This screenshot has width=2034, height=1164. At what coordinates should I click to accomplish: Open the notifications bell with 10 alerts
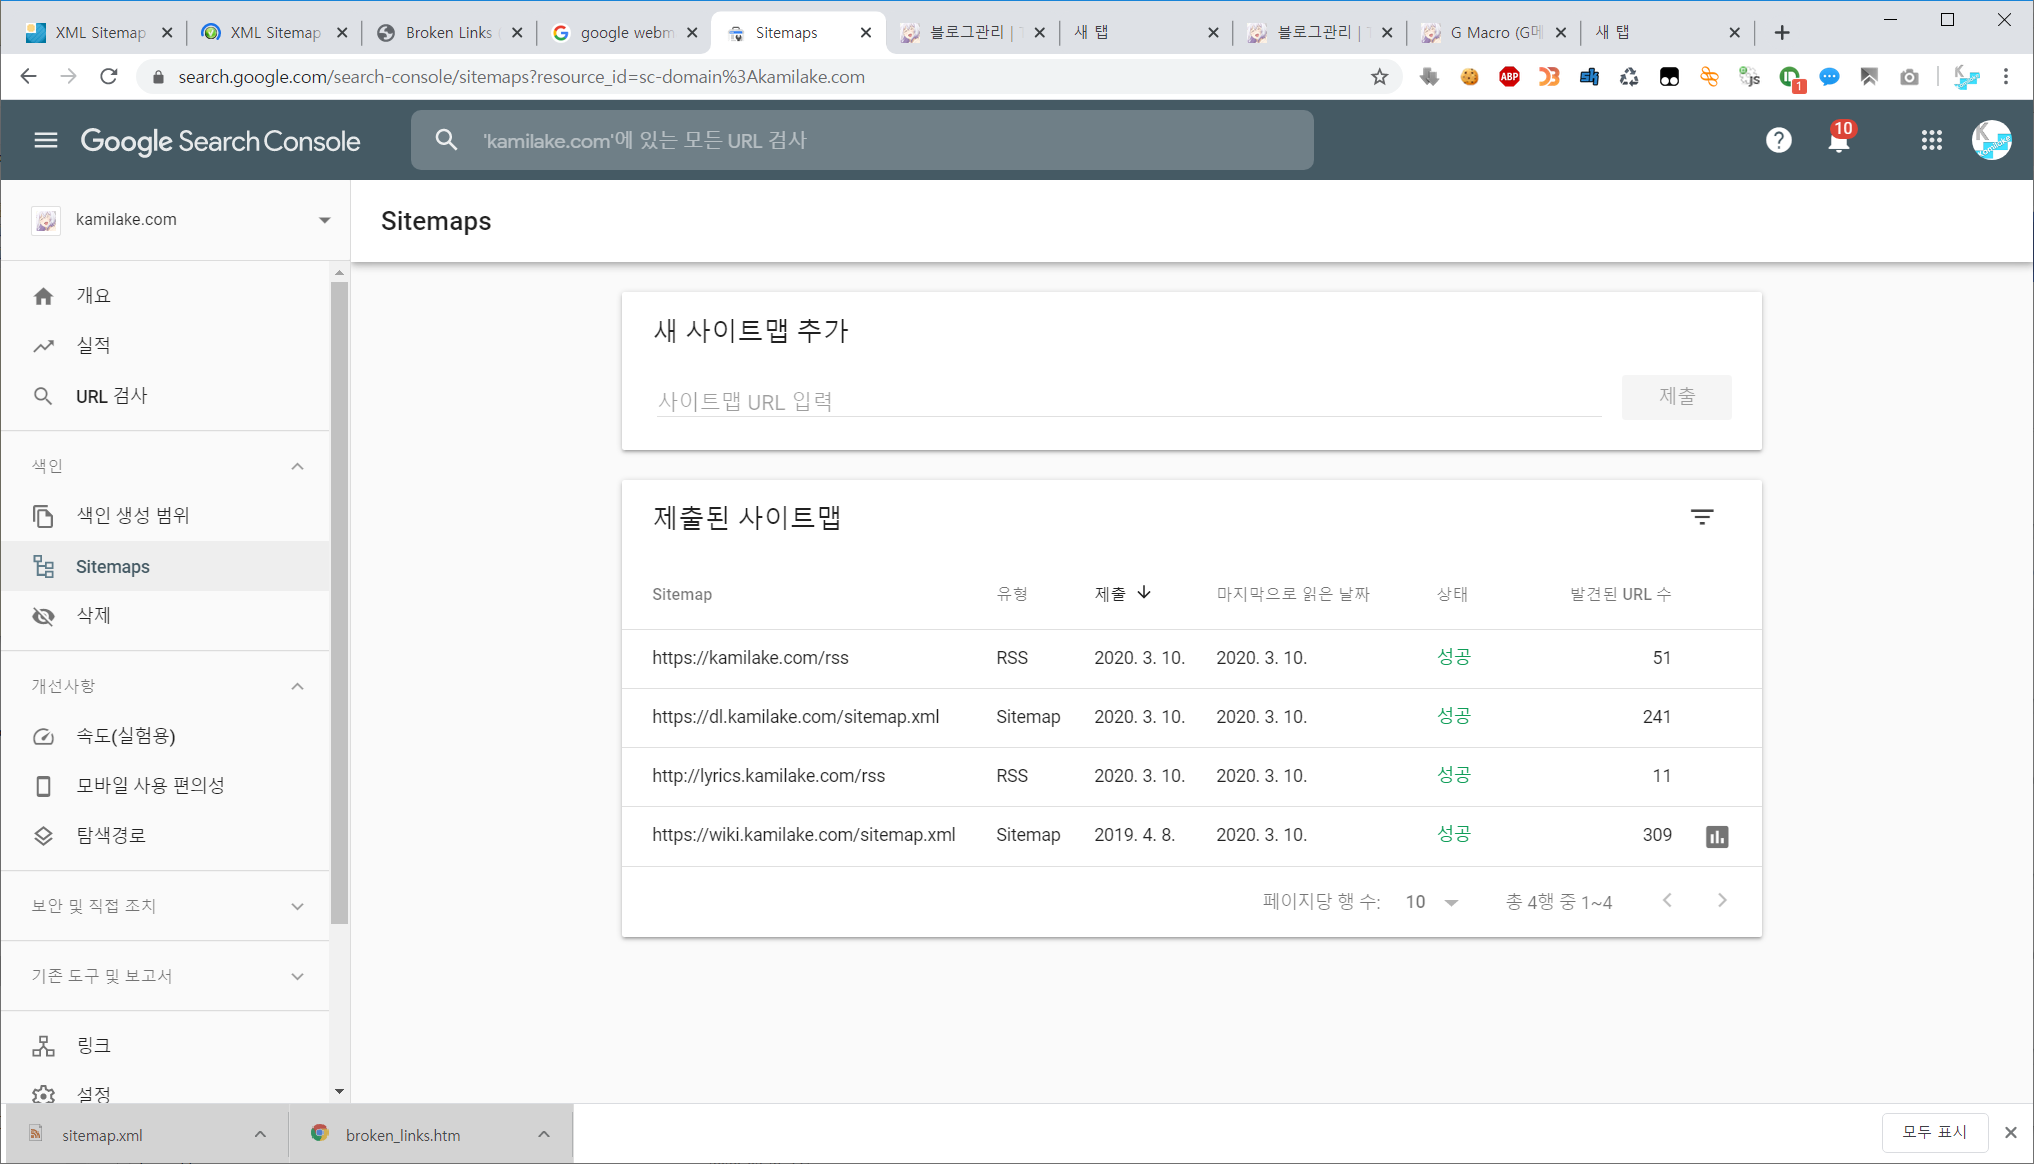pyautogui.click(x=1838, y=140)
